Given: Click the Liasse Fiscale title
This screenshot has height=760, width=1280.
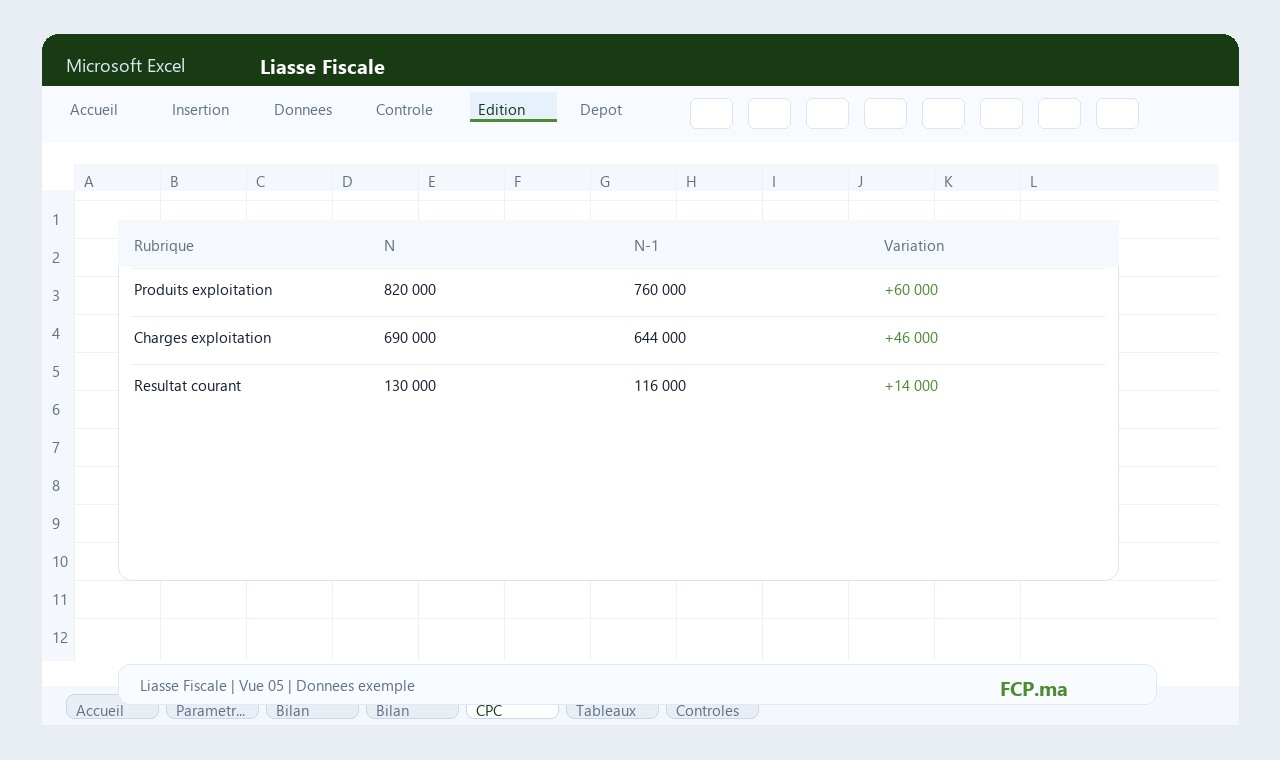Looking at the screenshot, I should [x=322, y=67].
